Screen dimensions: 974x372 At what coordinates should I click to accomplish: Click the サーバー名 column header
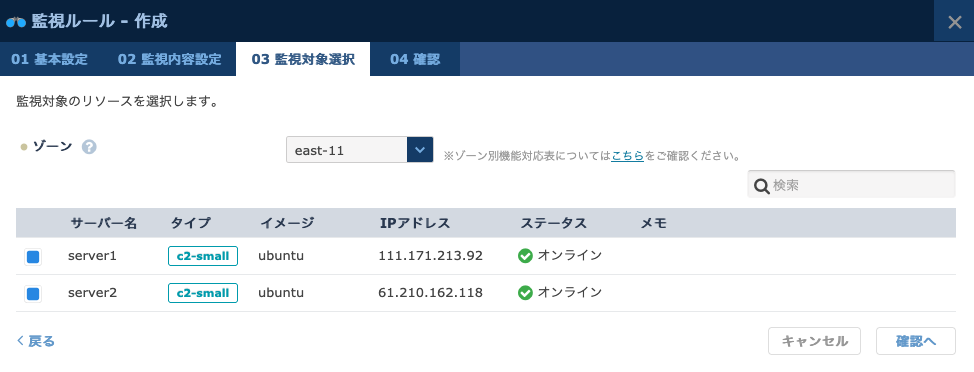coord(104,223)
